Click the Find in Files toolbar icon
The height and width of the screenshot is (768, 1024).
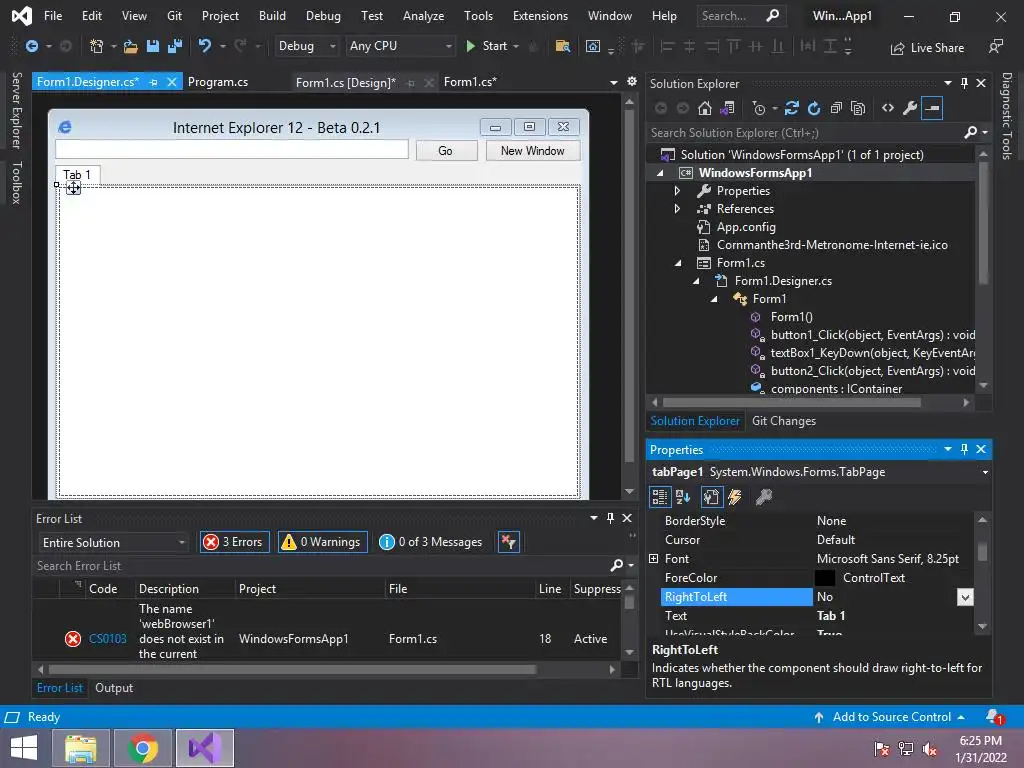click(x=562, y=46)
